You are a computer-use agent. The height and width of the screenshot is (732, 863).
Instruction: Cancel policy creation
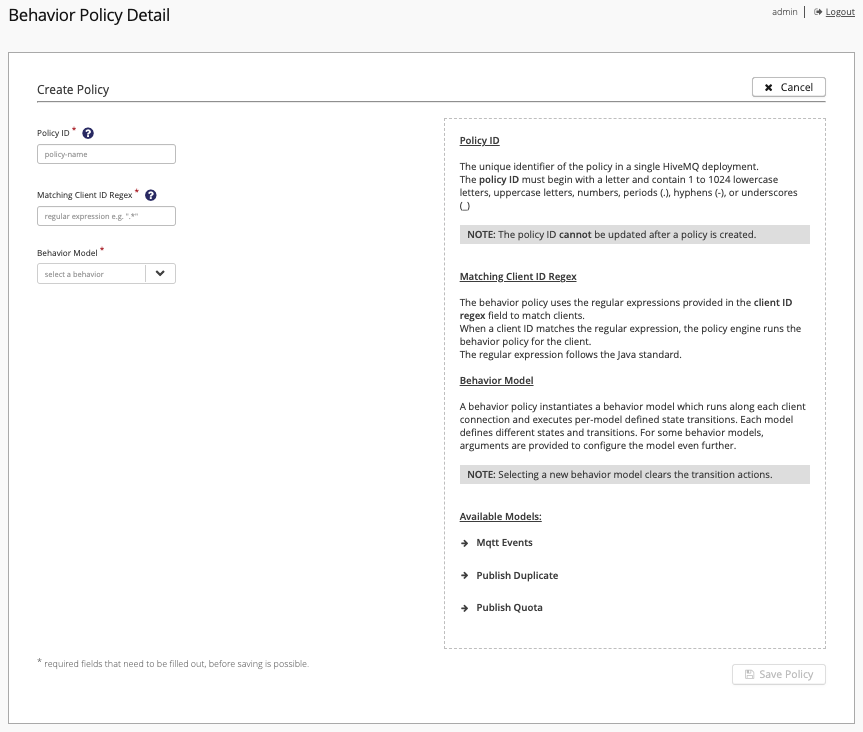coord(789,87)
